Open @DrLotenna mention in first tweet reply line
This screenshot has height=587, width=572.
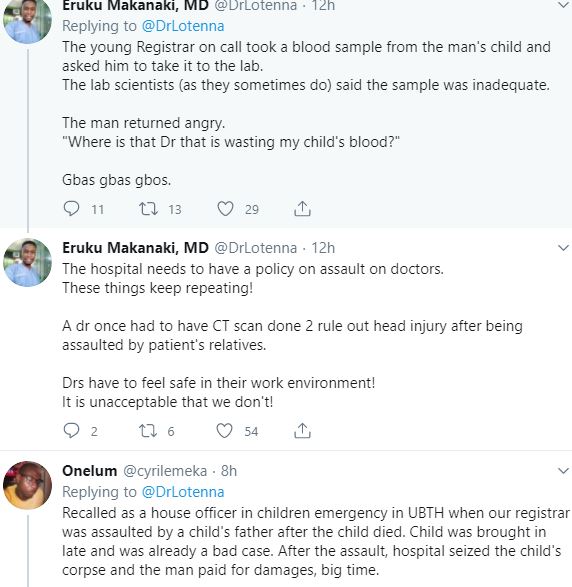point(183,26)
